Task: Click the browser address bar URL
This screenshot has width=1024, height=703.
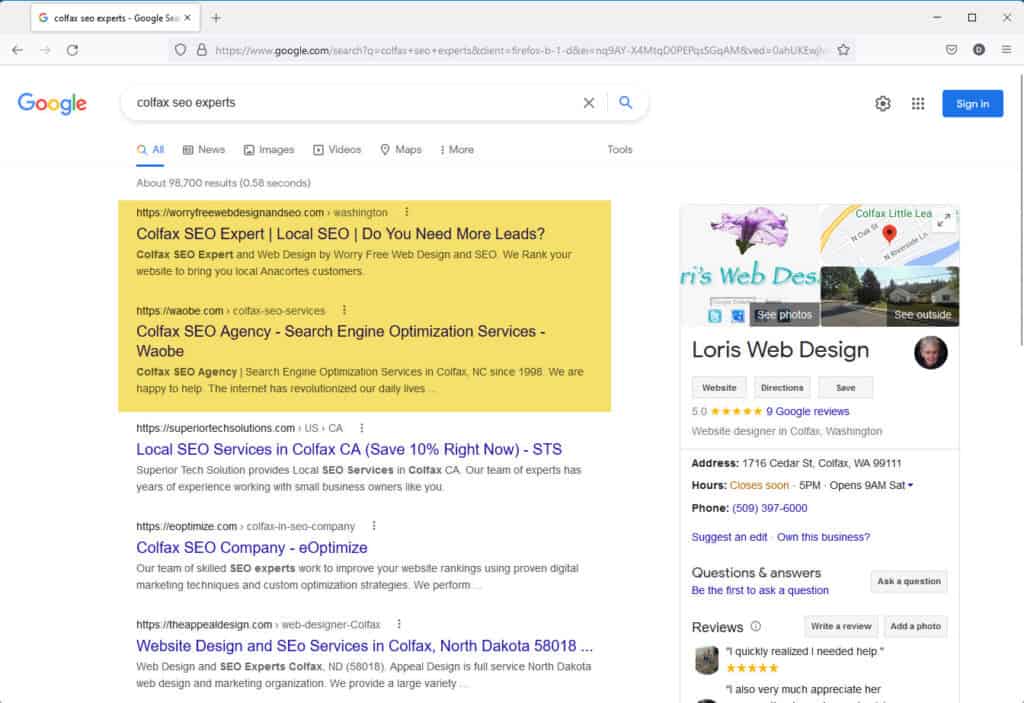Action: [x=519, y=50]
